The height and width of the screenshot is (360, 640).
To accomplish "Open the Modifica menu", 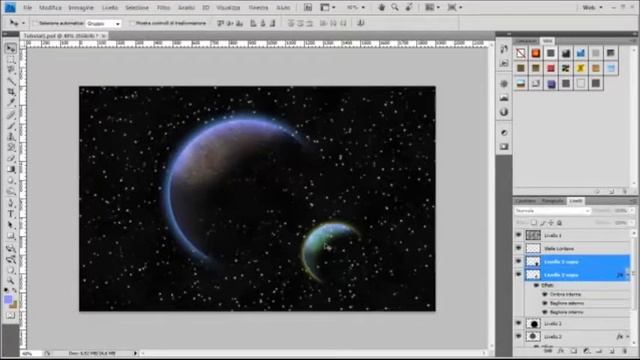I will (x=50, y=8).
